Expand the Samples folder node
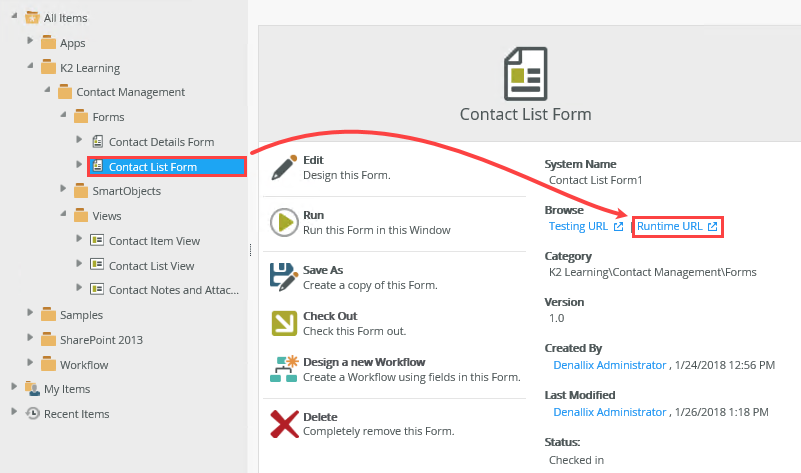Viewport: 801px width, 473px height. pos(31,315)
